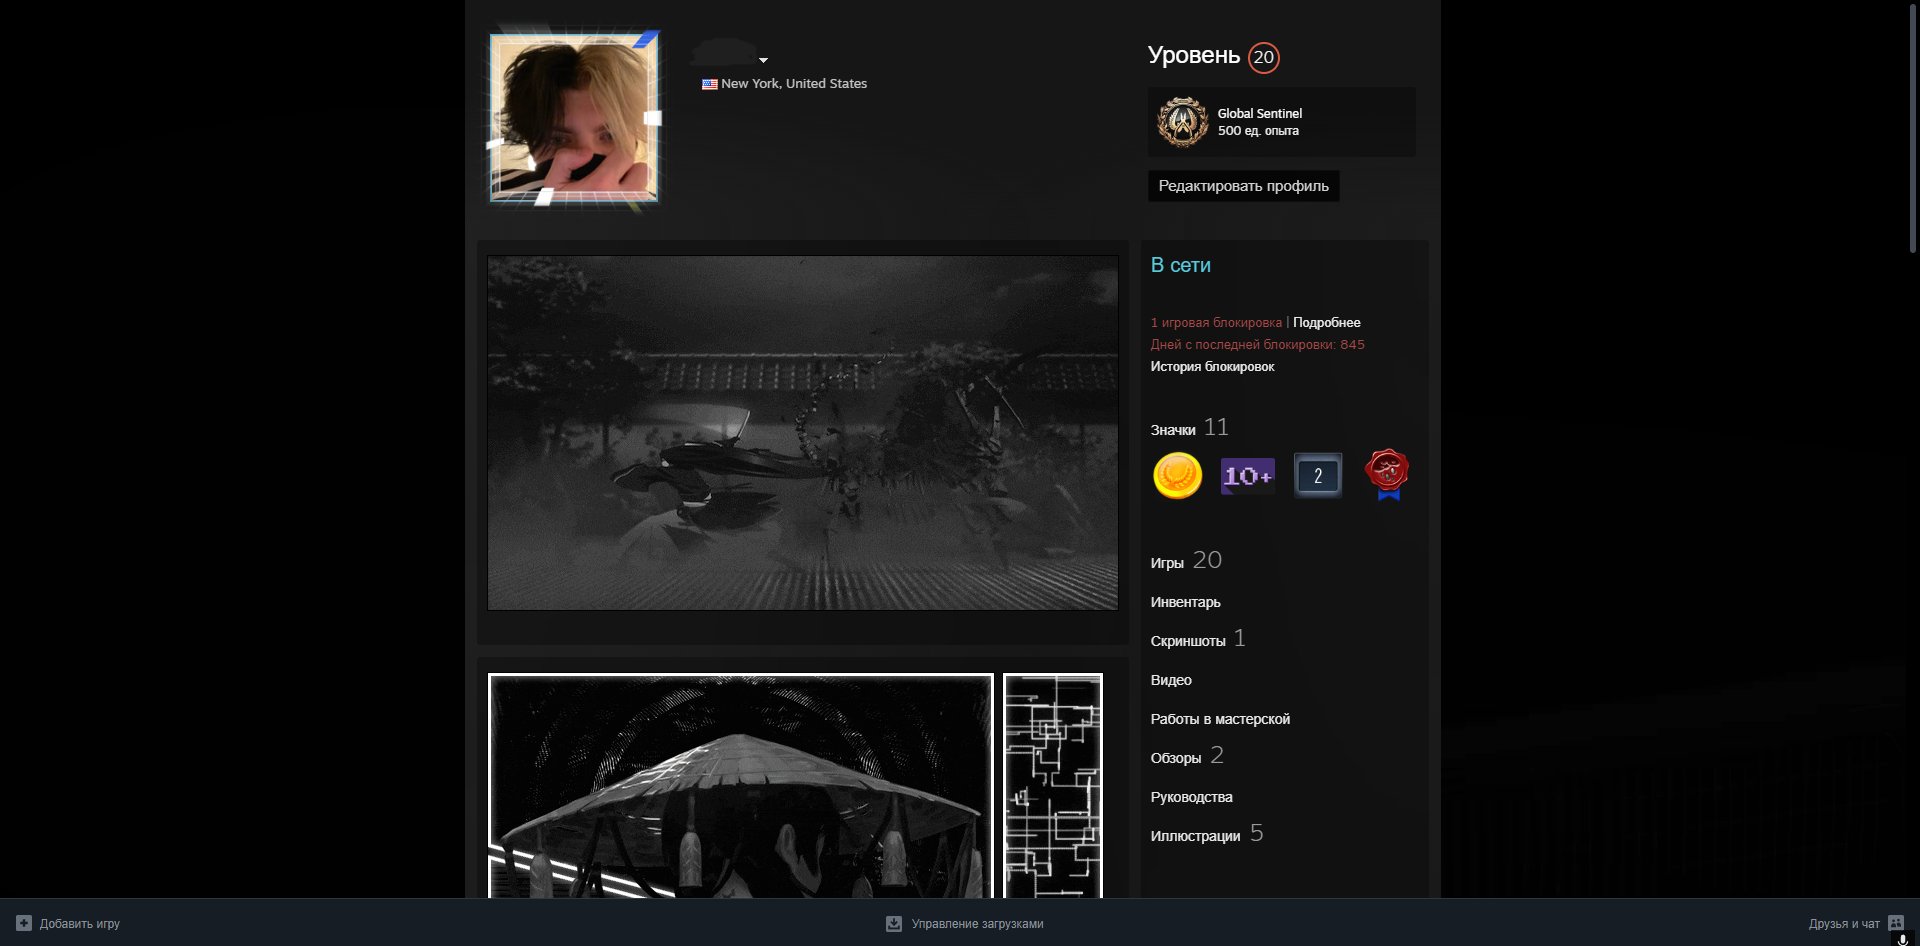
Task: Open Видео link
Action: pos(1171,680)
